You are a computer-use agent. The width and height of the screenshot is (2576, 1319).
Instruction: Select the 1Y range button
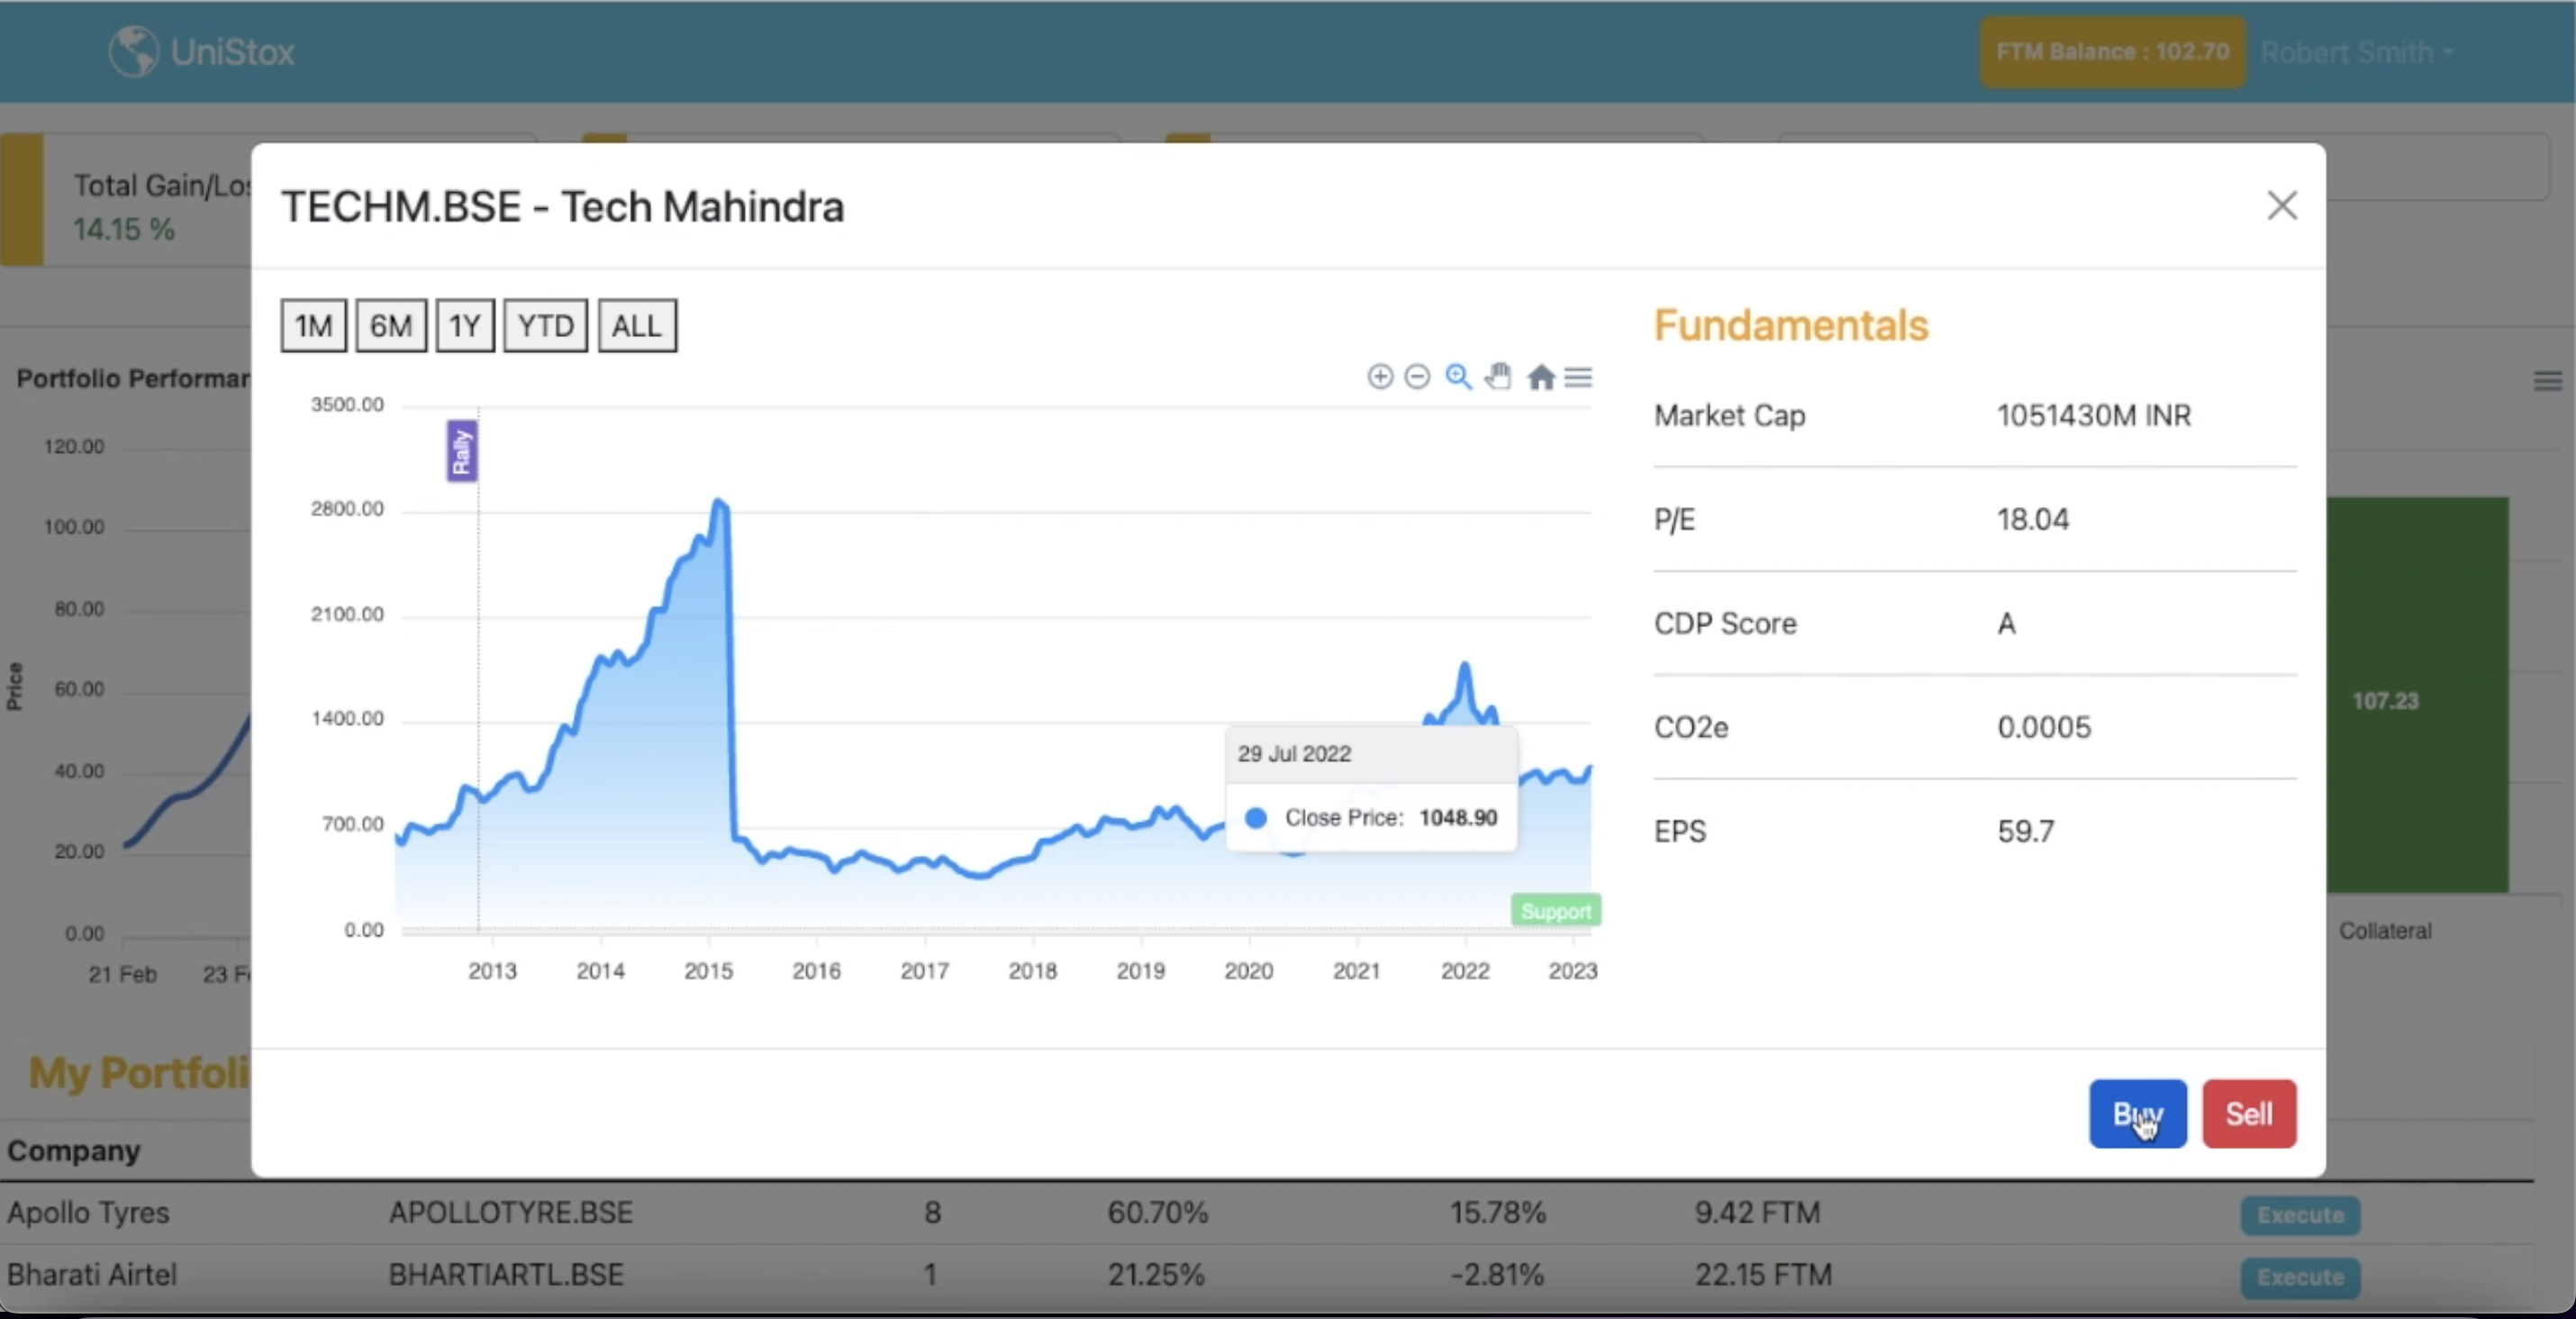[465, 326]
